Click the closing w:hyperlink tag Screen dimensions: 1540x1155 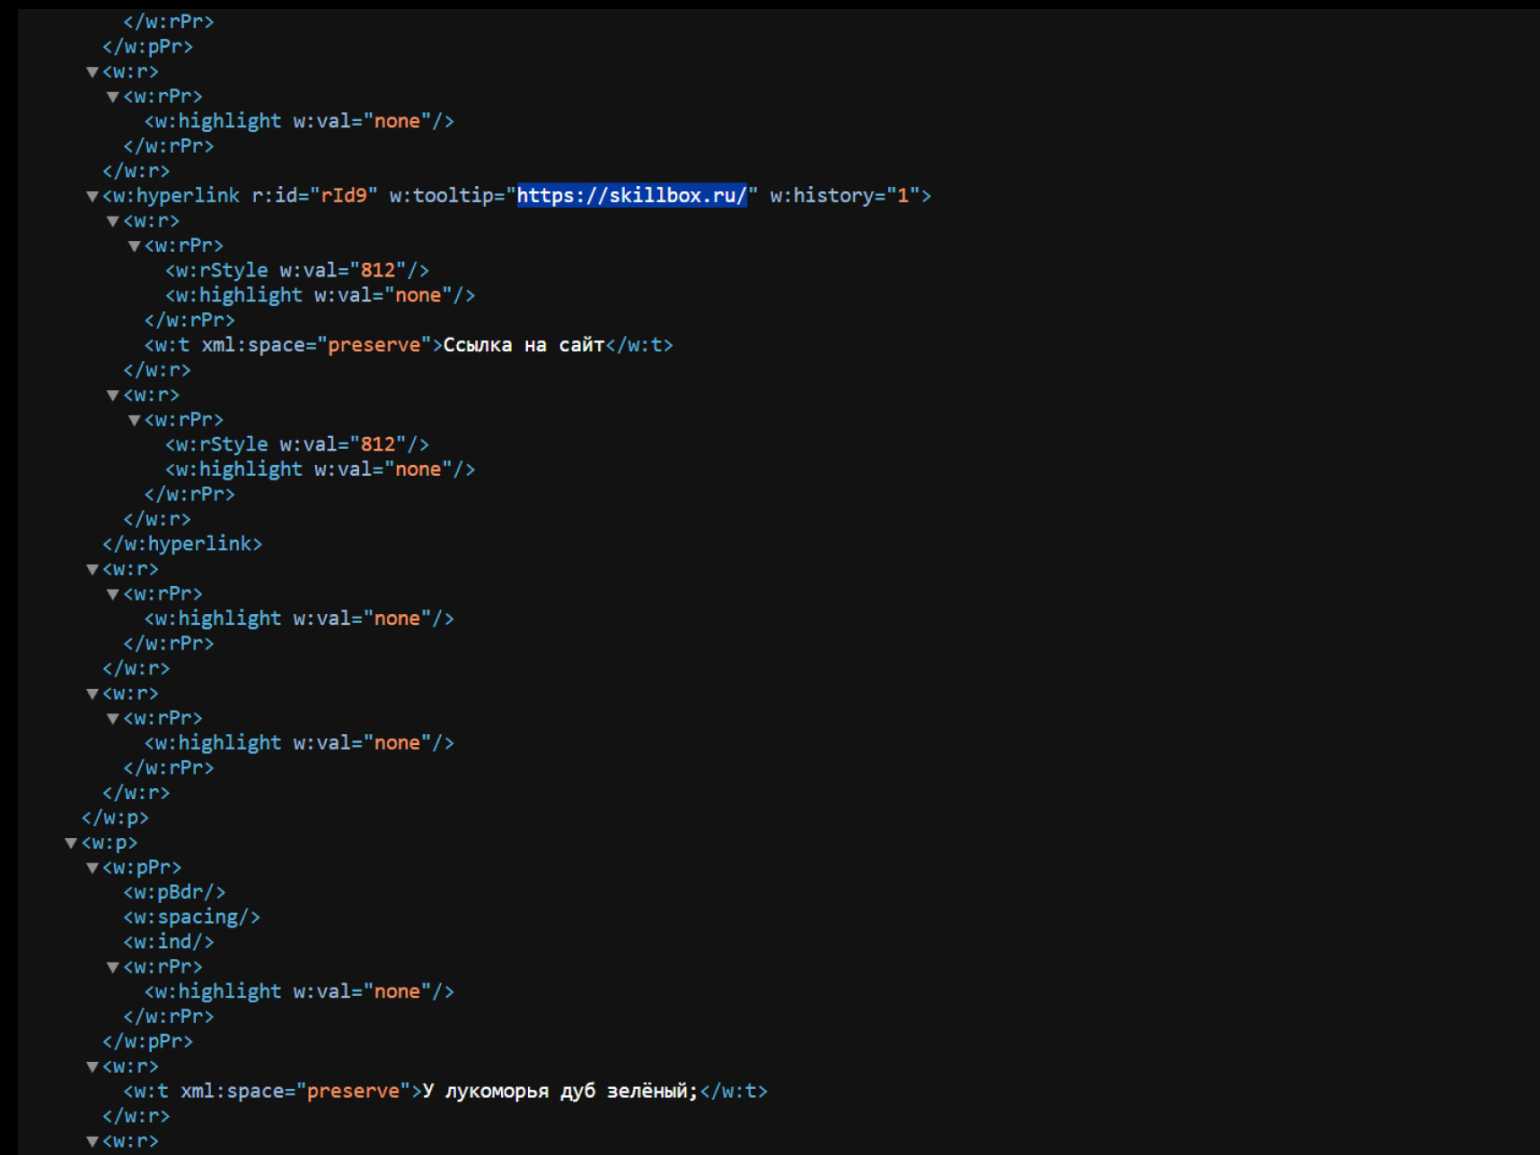(182, 544)
